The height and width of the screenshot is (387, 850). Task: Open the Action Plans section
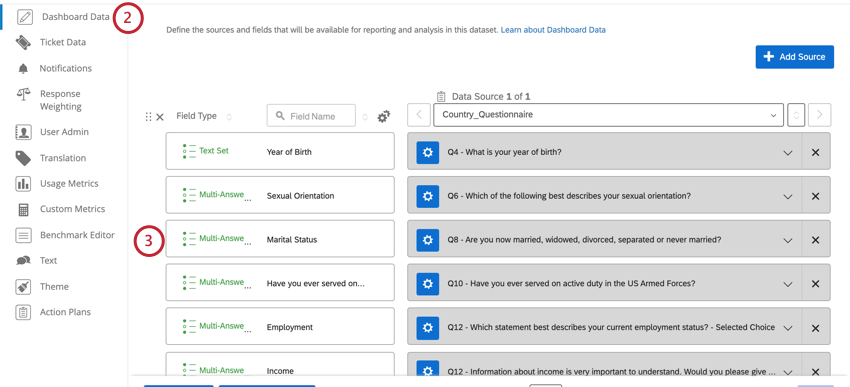tap(65, 312)
